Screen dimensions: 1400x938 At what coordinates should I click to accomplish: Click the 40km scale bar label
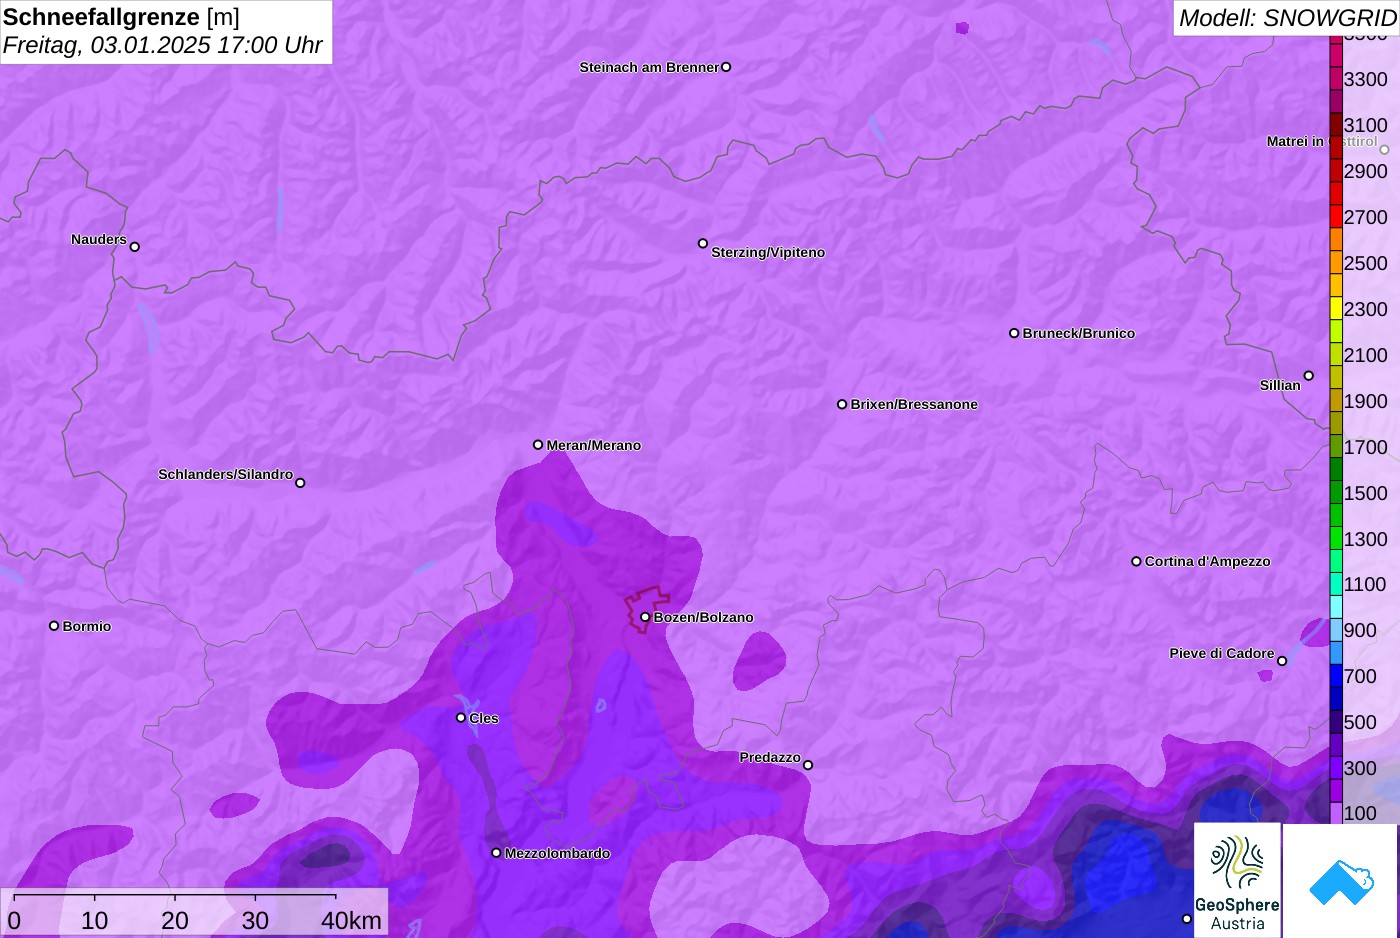(351, 921)
